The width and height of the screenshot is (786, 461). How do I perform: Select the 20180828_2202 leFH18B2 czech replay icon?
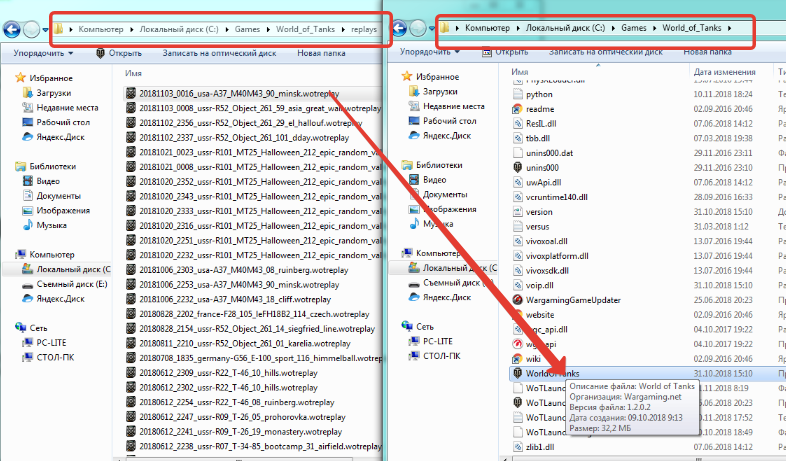(x=131, y=314)
